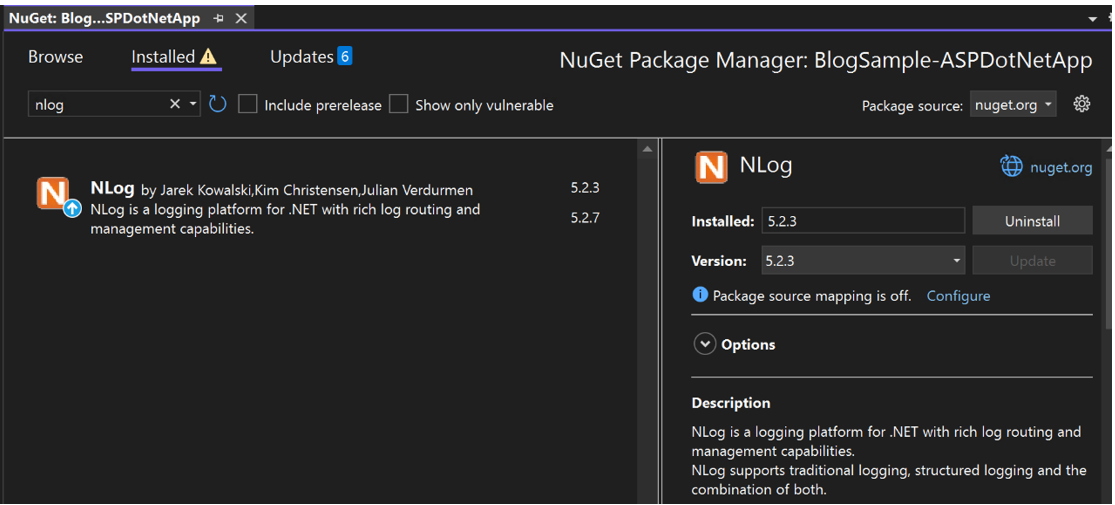
Task: Check Show only vulnerable
Action: (x=398, y=105)
